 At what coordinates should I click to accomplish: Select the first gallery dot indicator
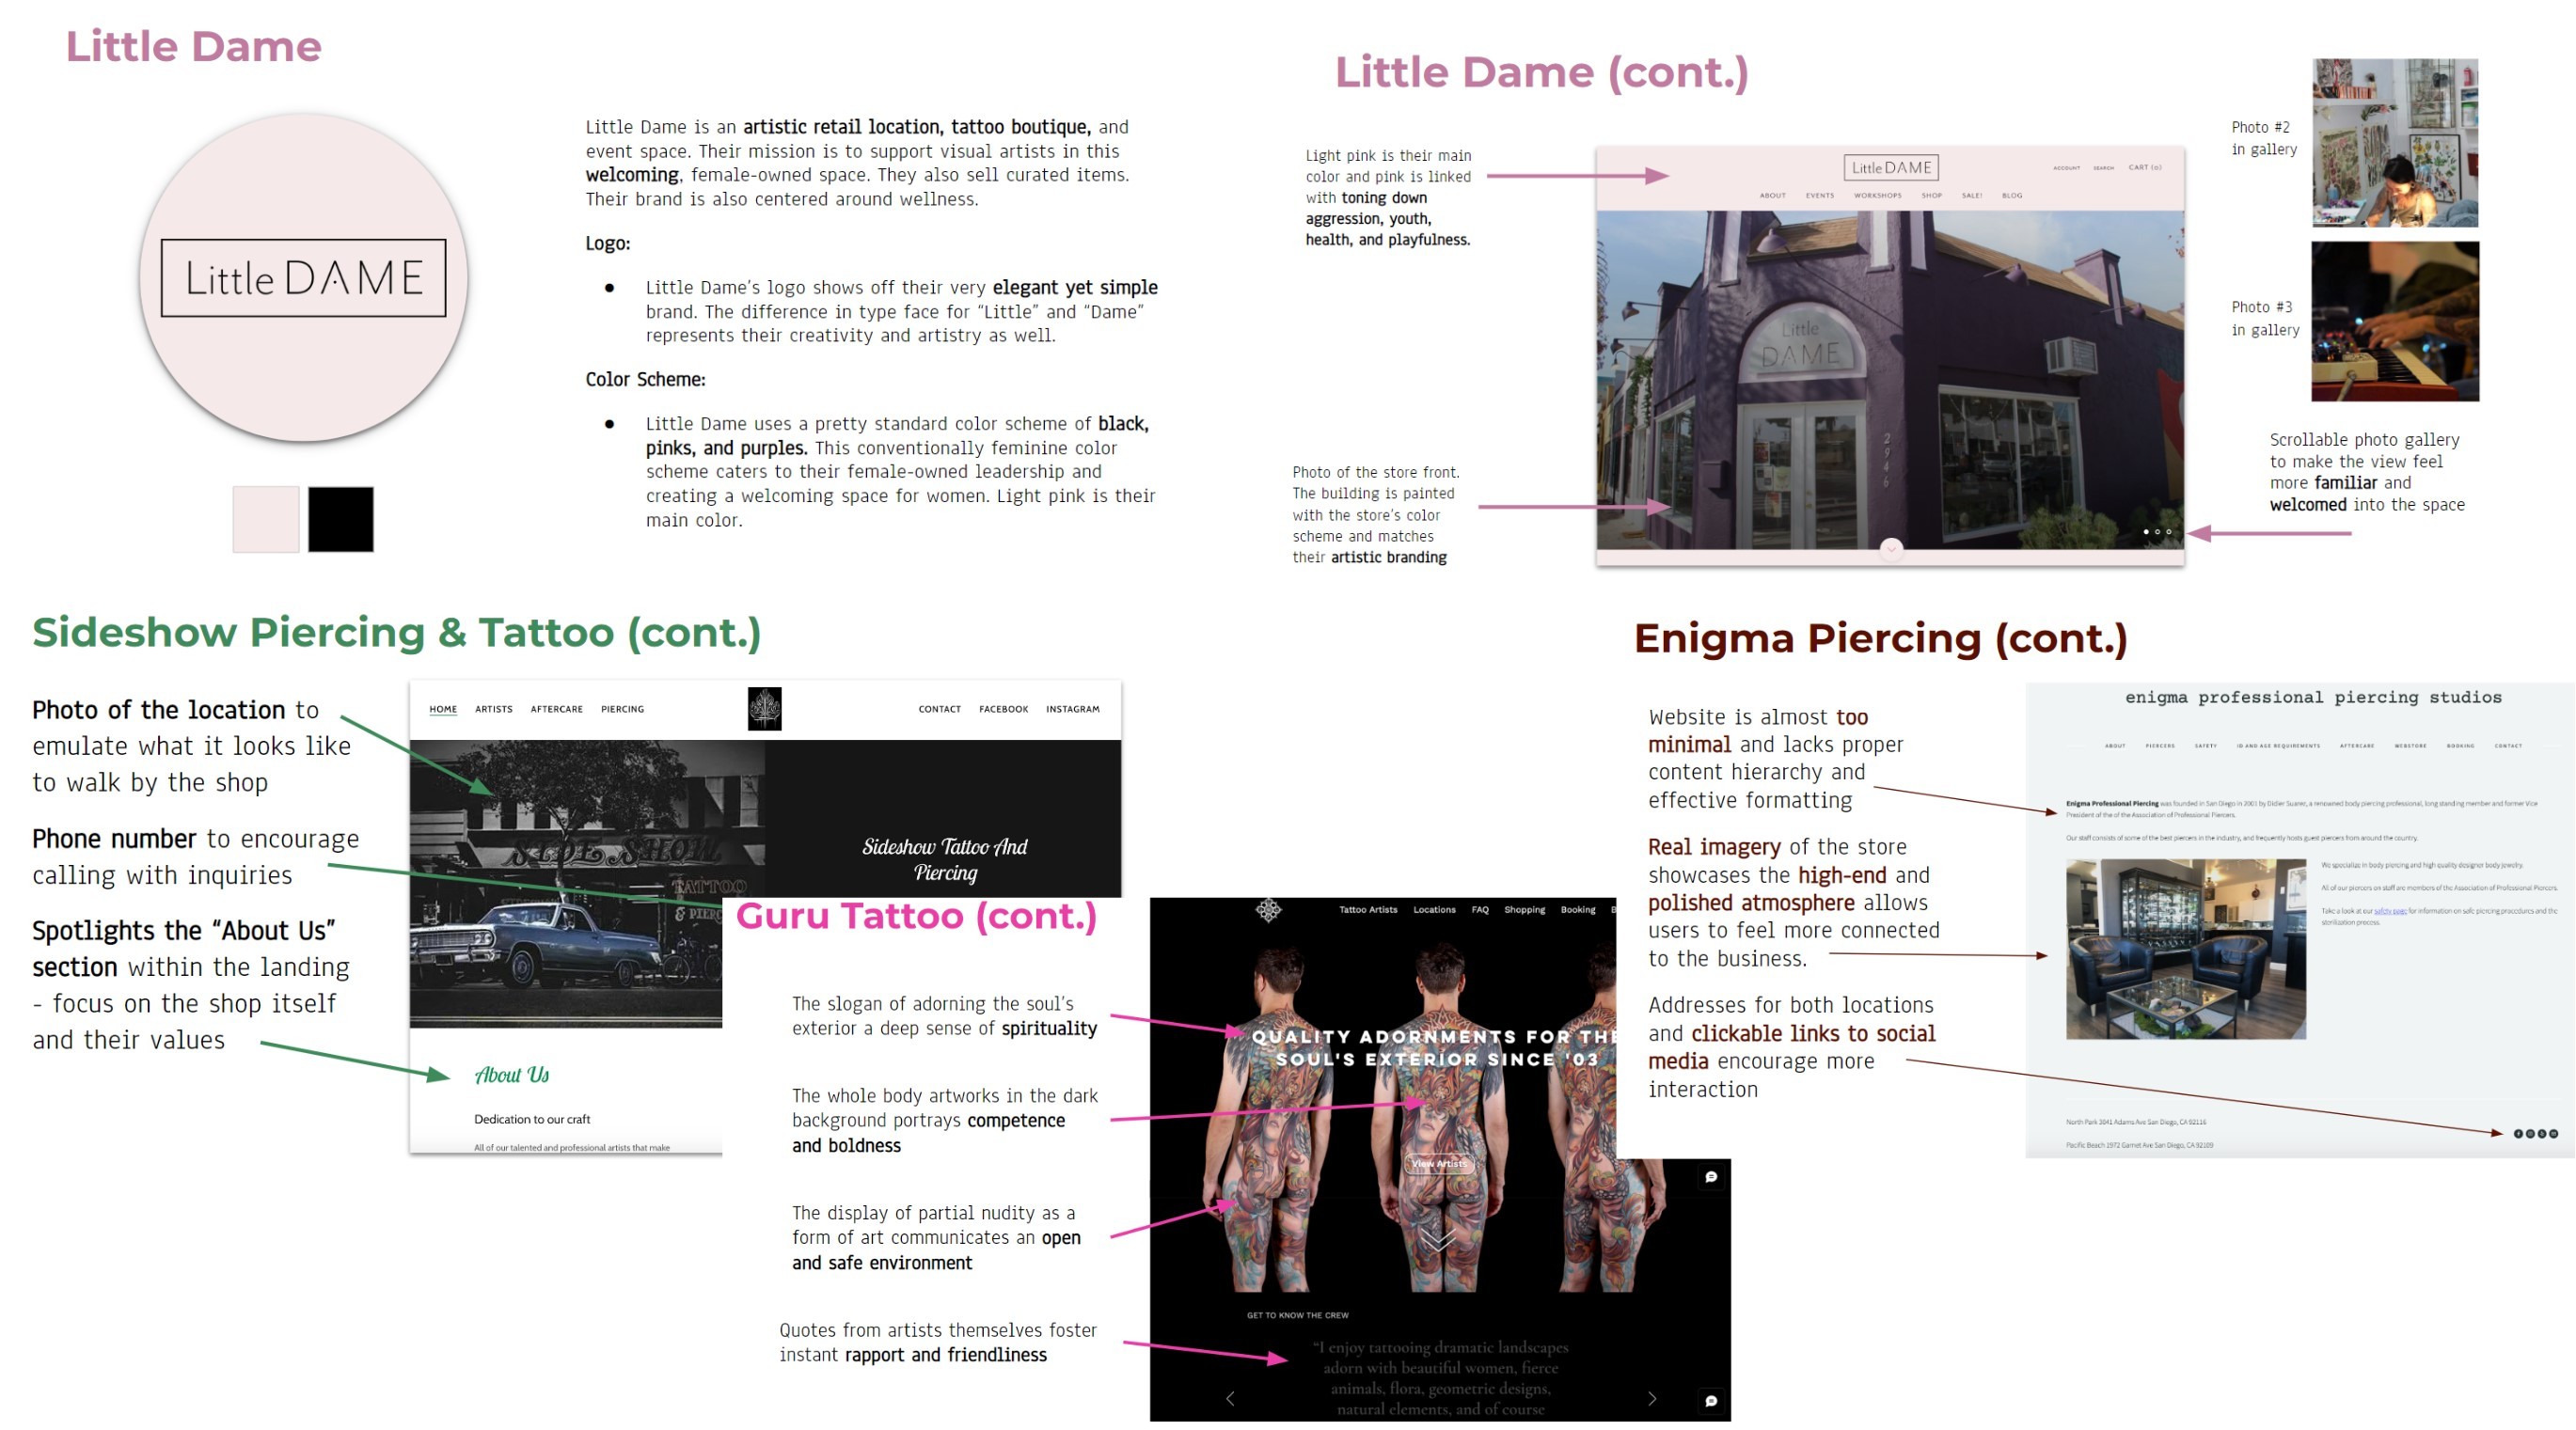click(2146, 532)
